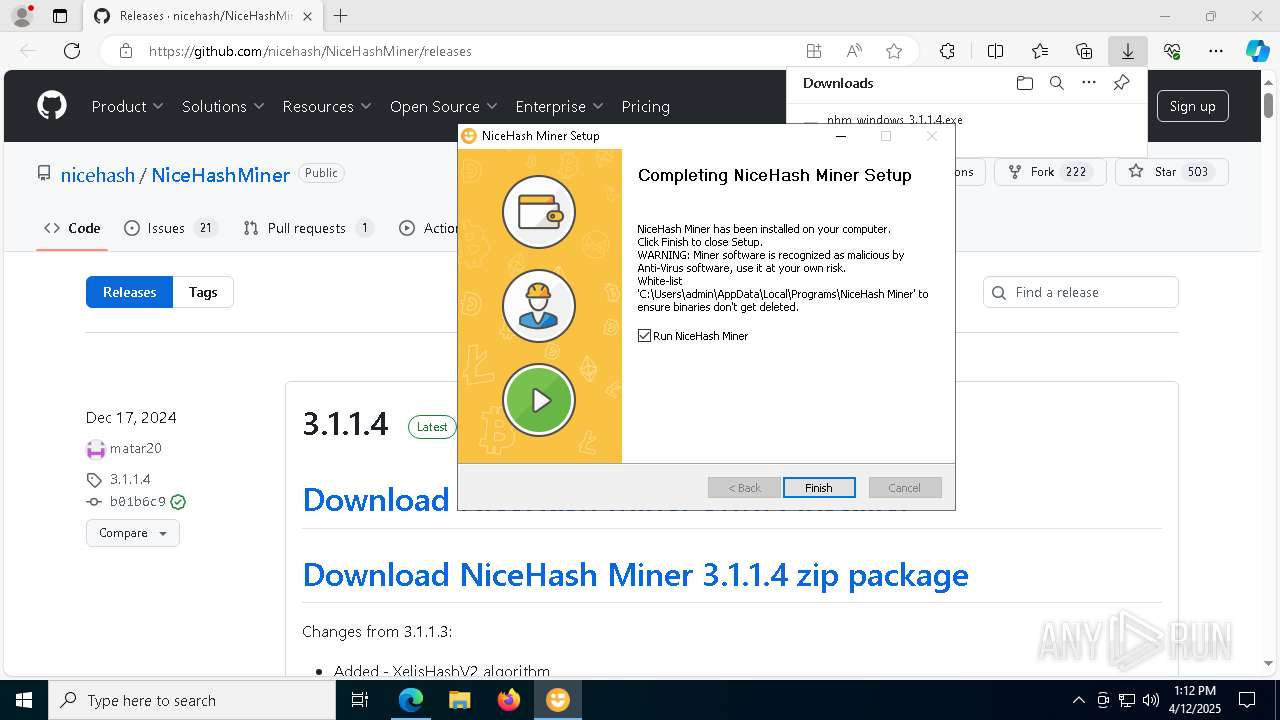Click the browser address bar
Screen dimensions: 1280x720
[x=470, y=51]
